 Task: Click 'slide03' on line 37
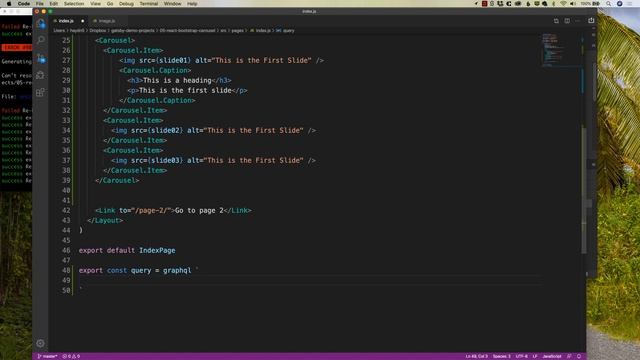click(x=165, y=160)
